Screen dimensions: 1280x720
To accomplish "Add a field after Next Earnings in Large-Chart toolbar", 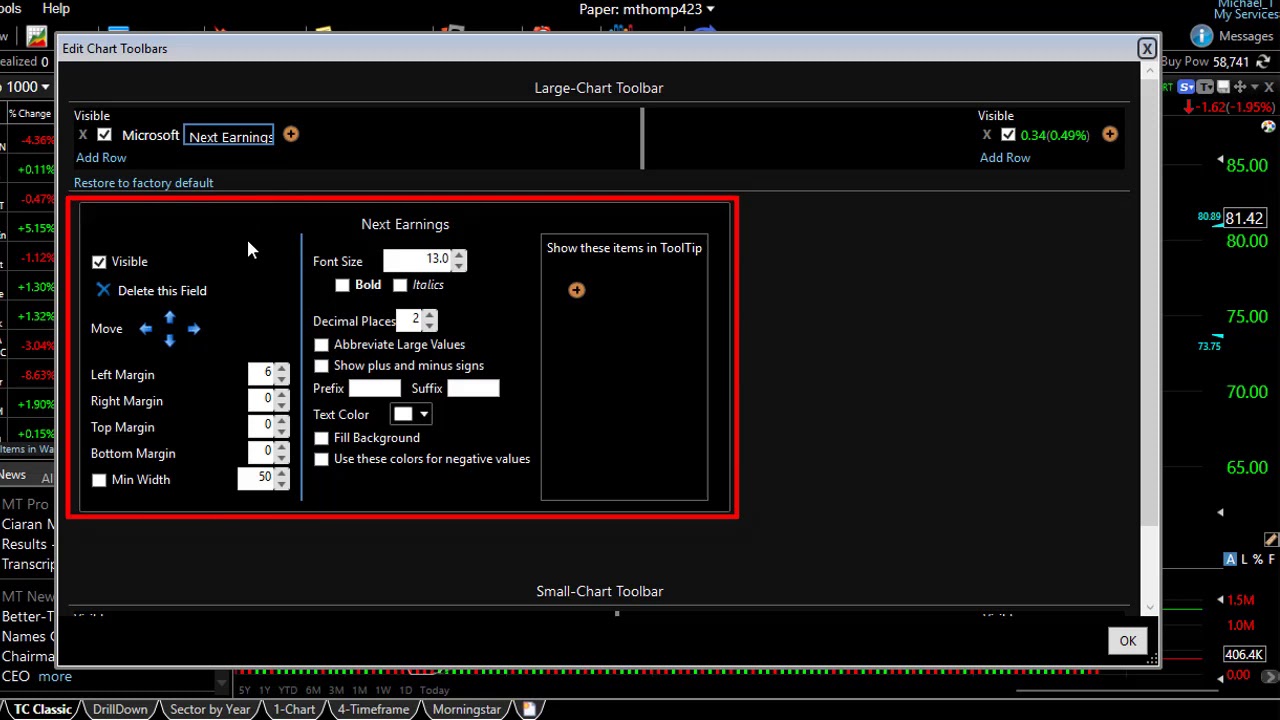I will 291,134.
